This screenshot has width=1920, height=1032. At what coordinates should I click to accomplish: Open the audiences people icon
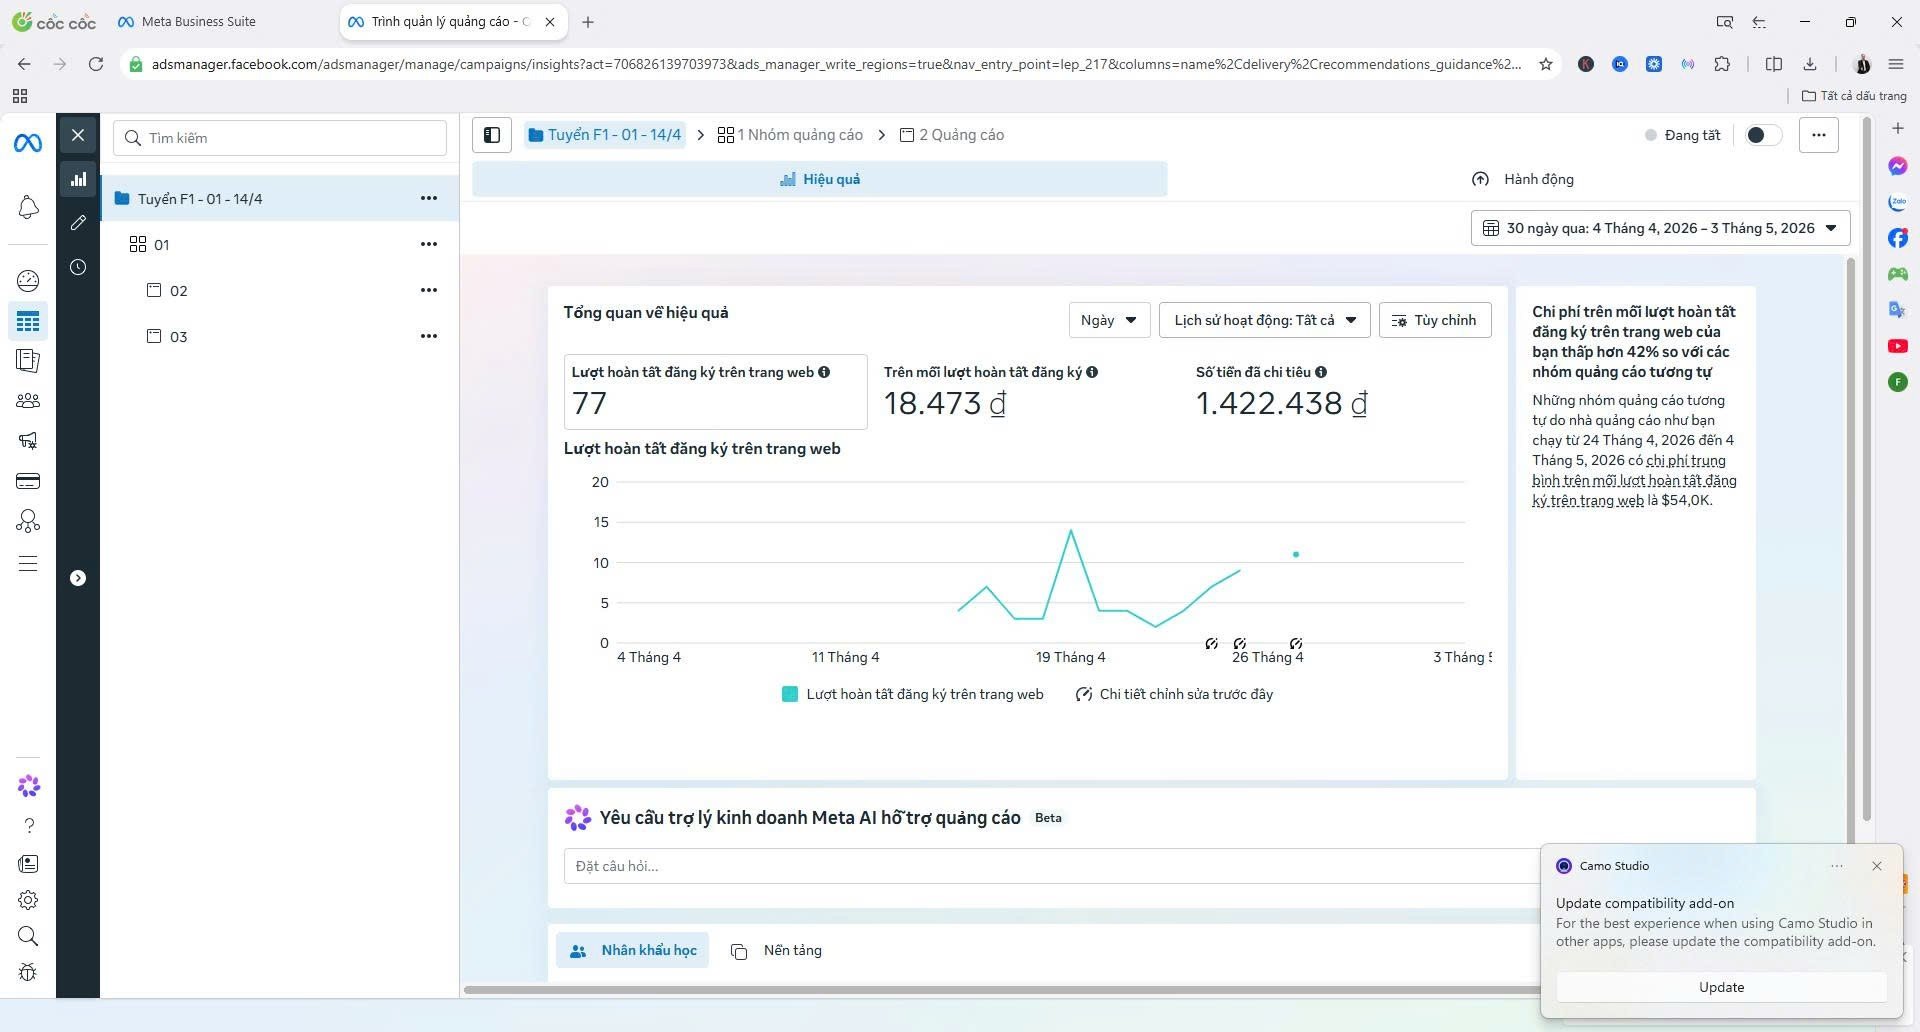(x=28, y=401)
